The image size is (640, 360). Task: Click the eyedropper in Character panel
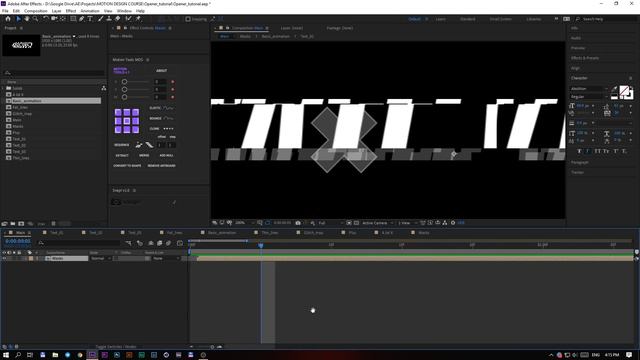615,89
